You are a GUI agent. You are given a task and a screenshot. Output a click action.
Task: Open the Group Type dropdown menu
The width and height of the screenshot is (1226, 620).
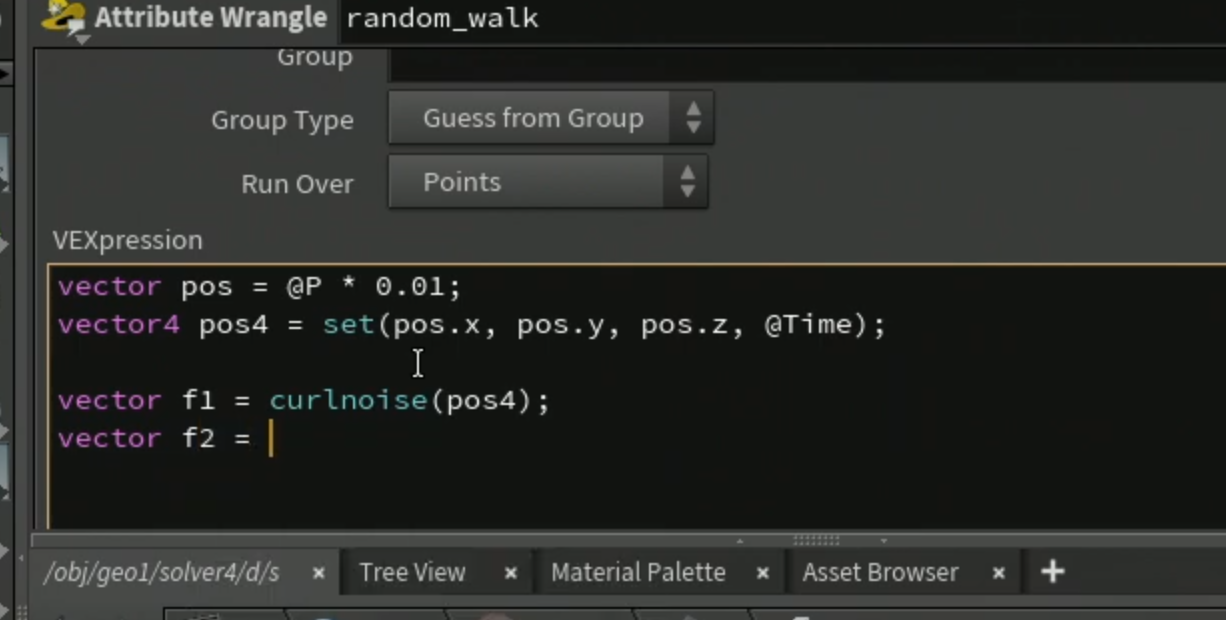(550, 118)
